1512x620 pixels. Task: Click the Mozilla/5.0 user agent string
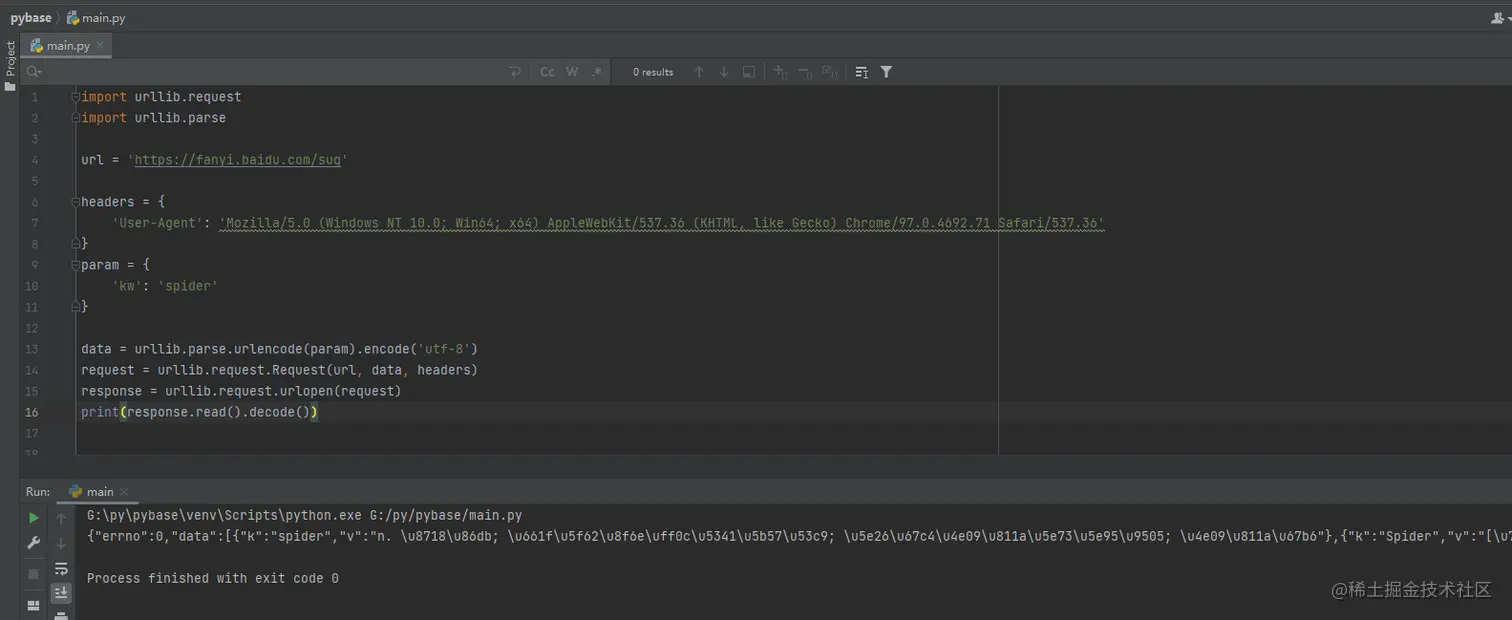coord(662,223)
